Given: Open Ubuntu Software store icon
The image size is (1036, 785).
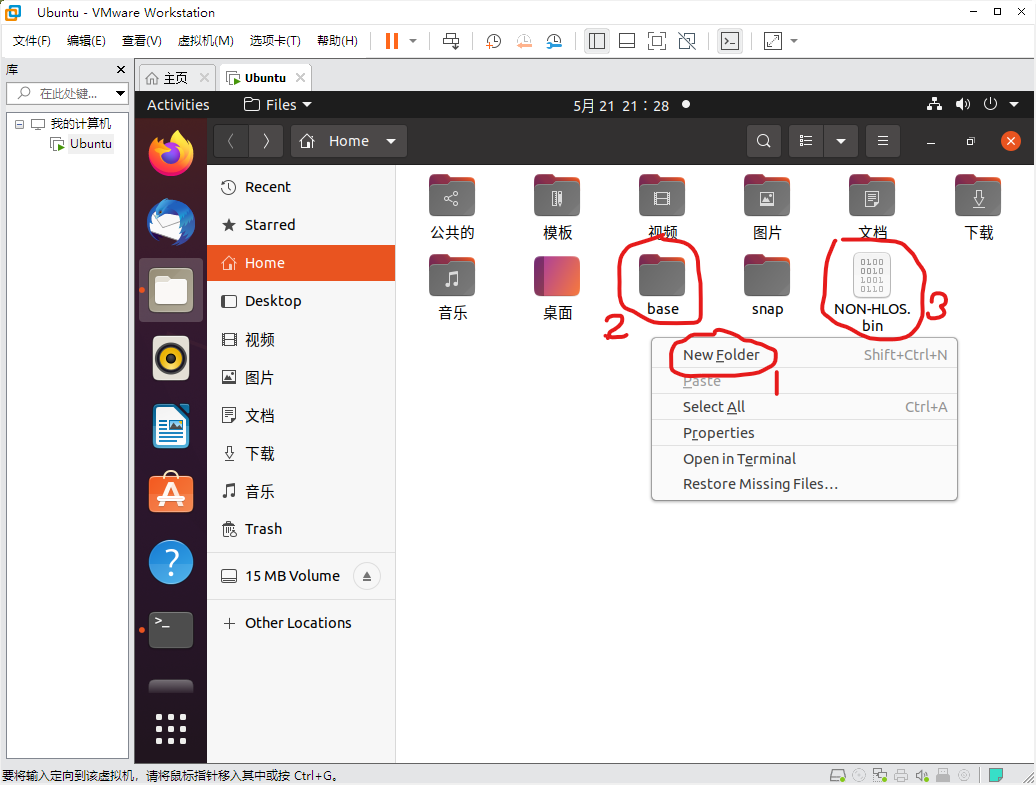Looking at the screenshot, I should click(171, 492).
